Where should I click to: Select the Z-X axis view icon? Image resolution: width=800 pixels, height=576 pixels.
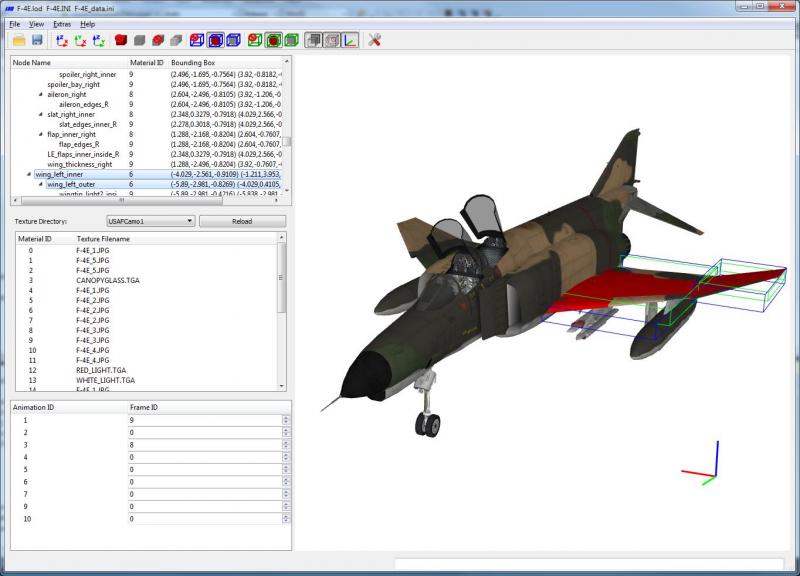62,40
